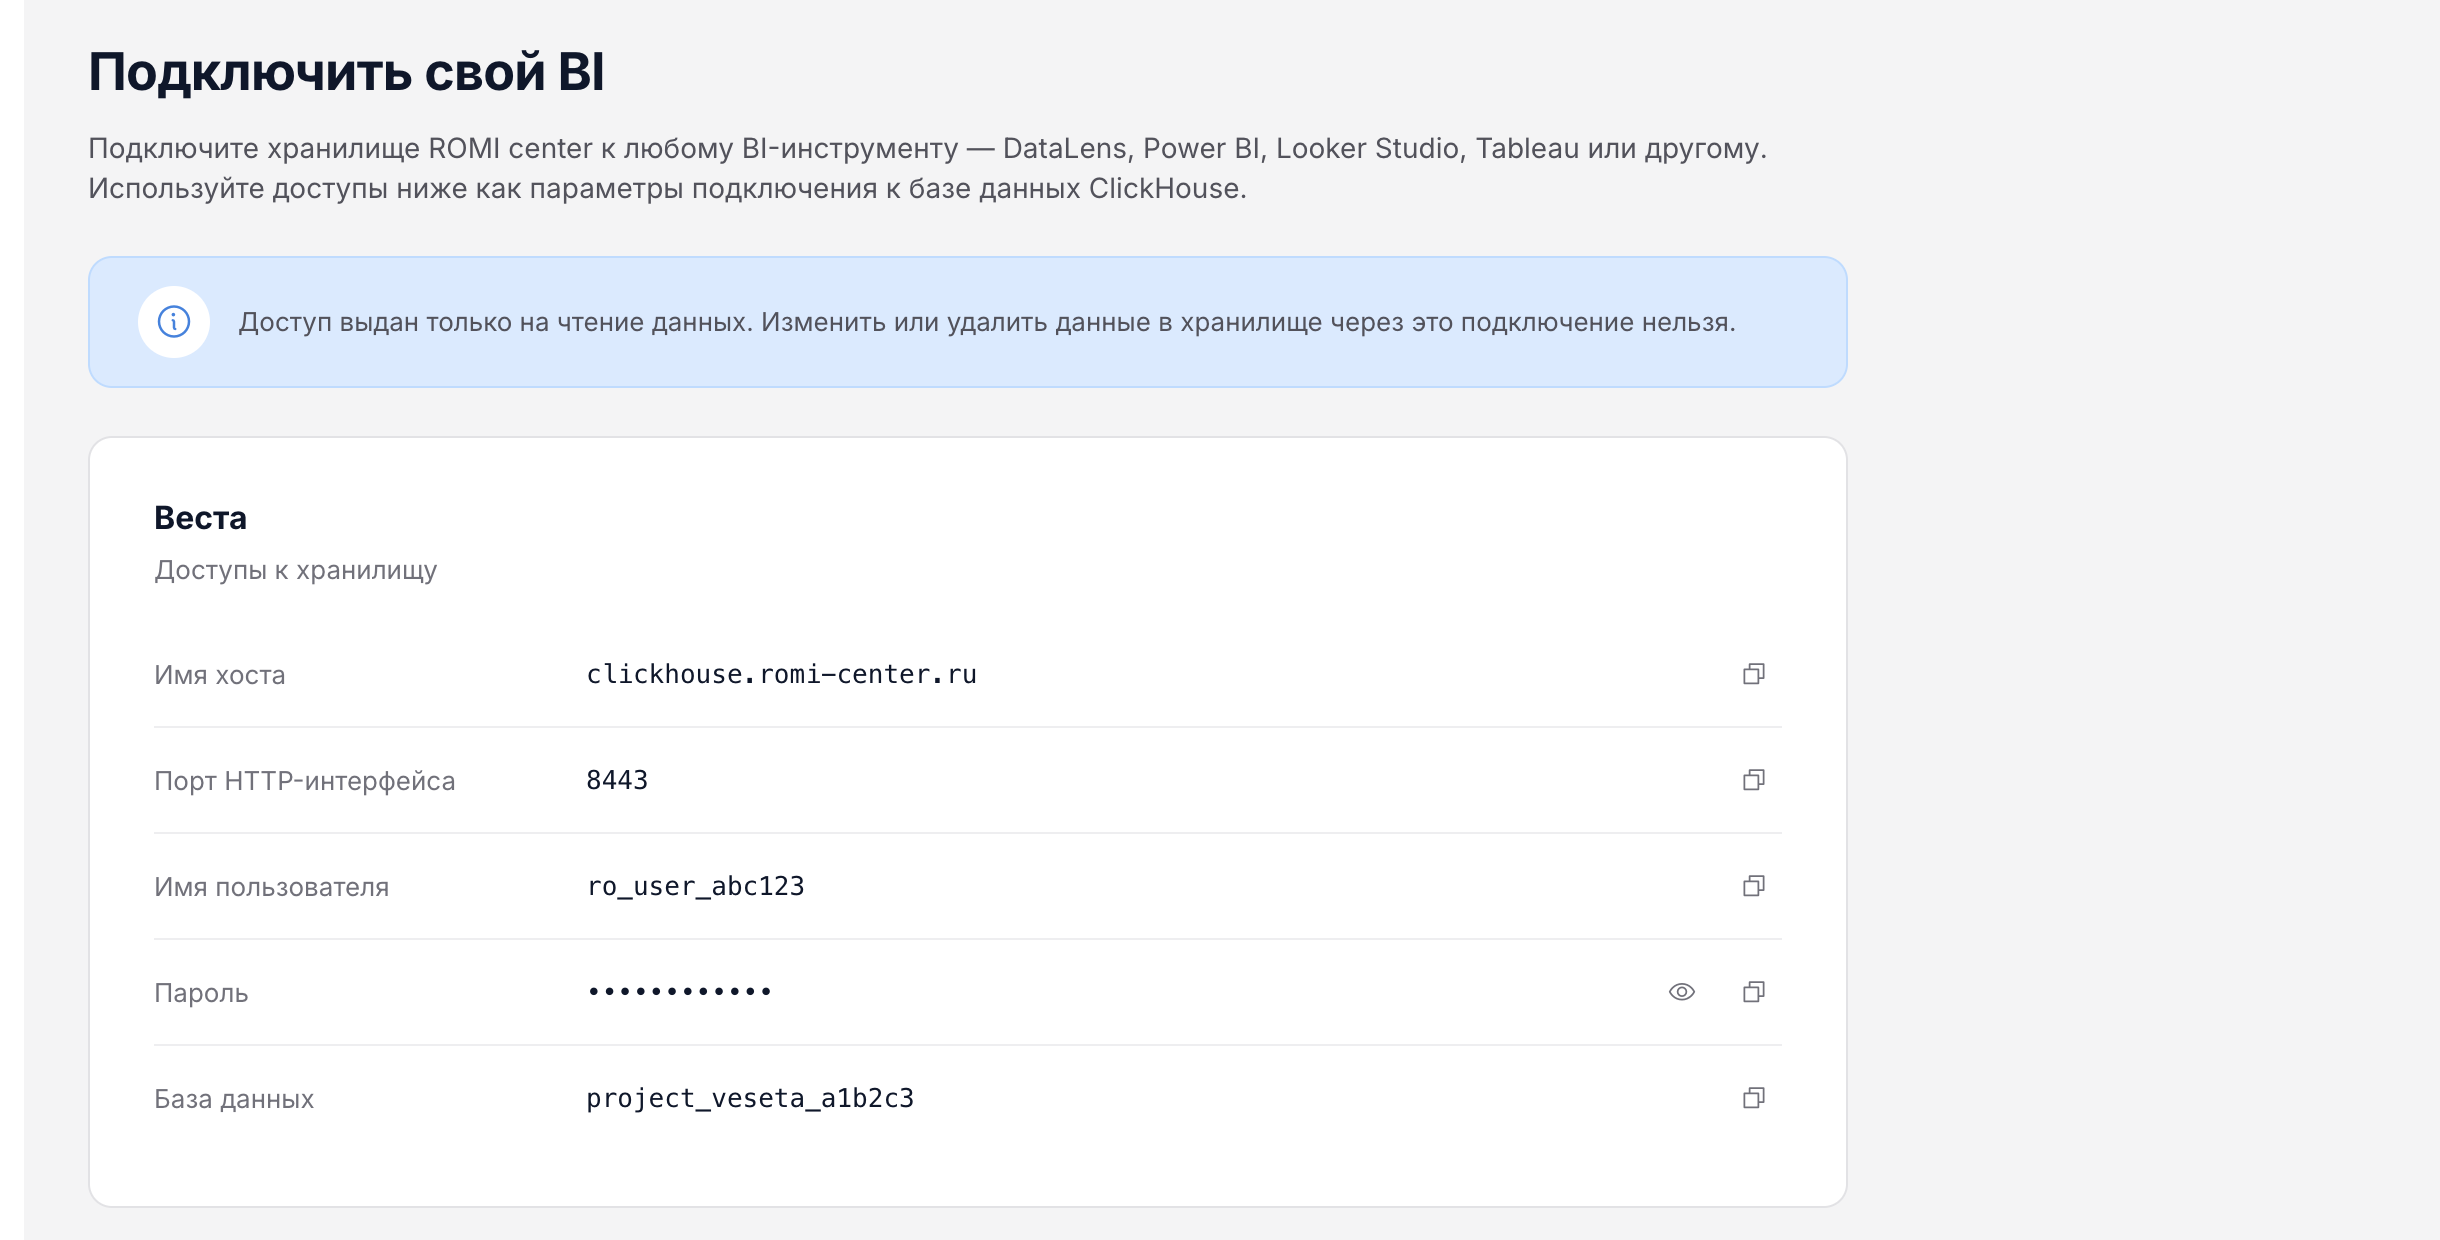Copy the database name project_veseta_a1b2c3
The width and height of the screenshot is (2440, 1240).
1753,1098
